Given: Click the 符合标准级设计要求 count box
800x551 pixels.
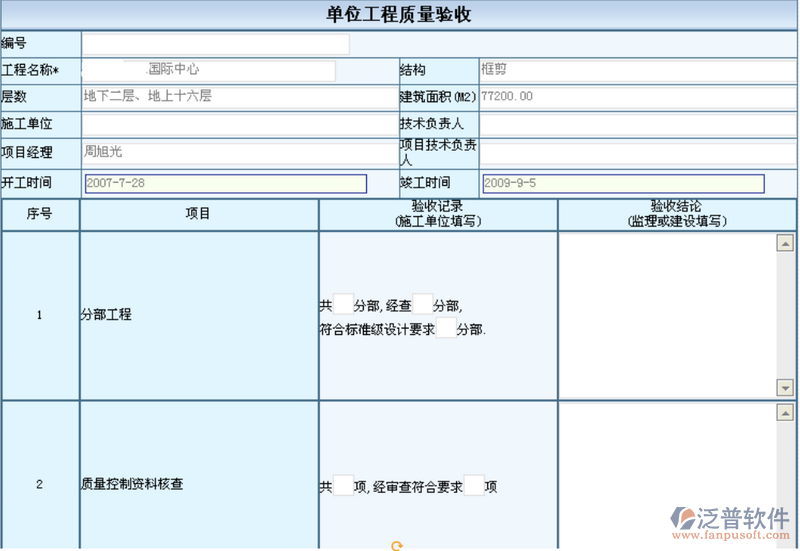Looking at the screenshot, I should point(446,329).
